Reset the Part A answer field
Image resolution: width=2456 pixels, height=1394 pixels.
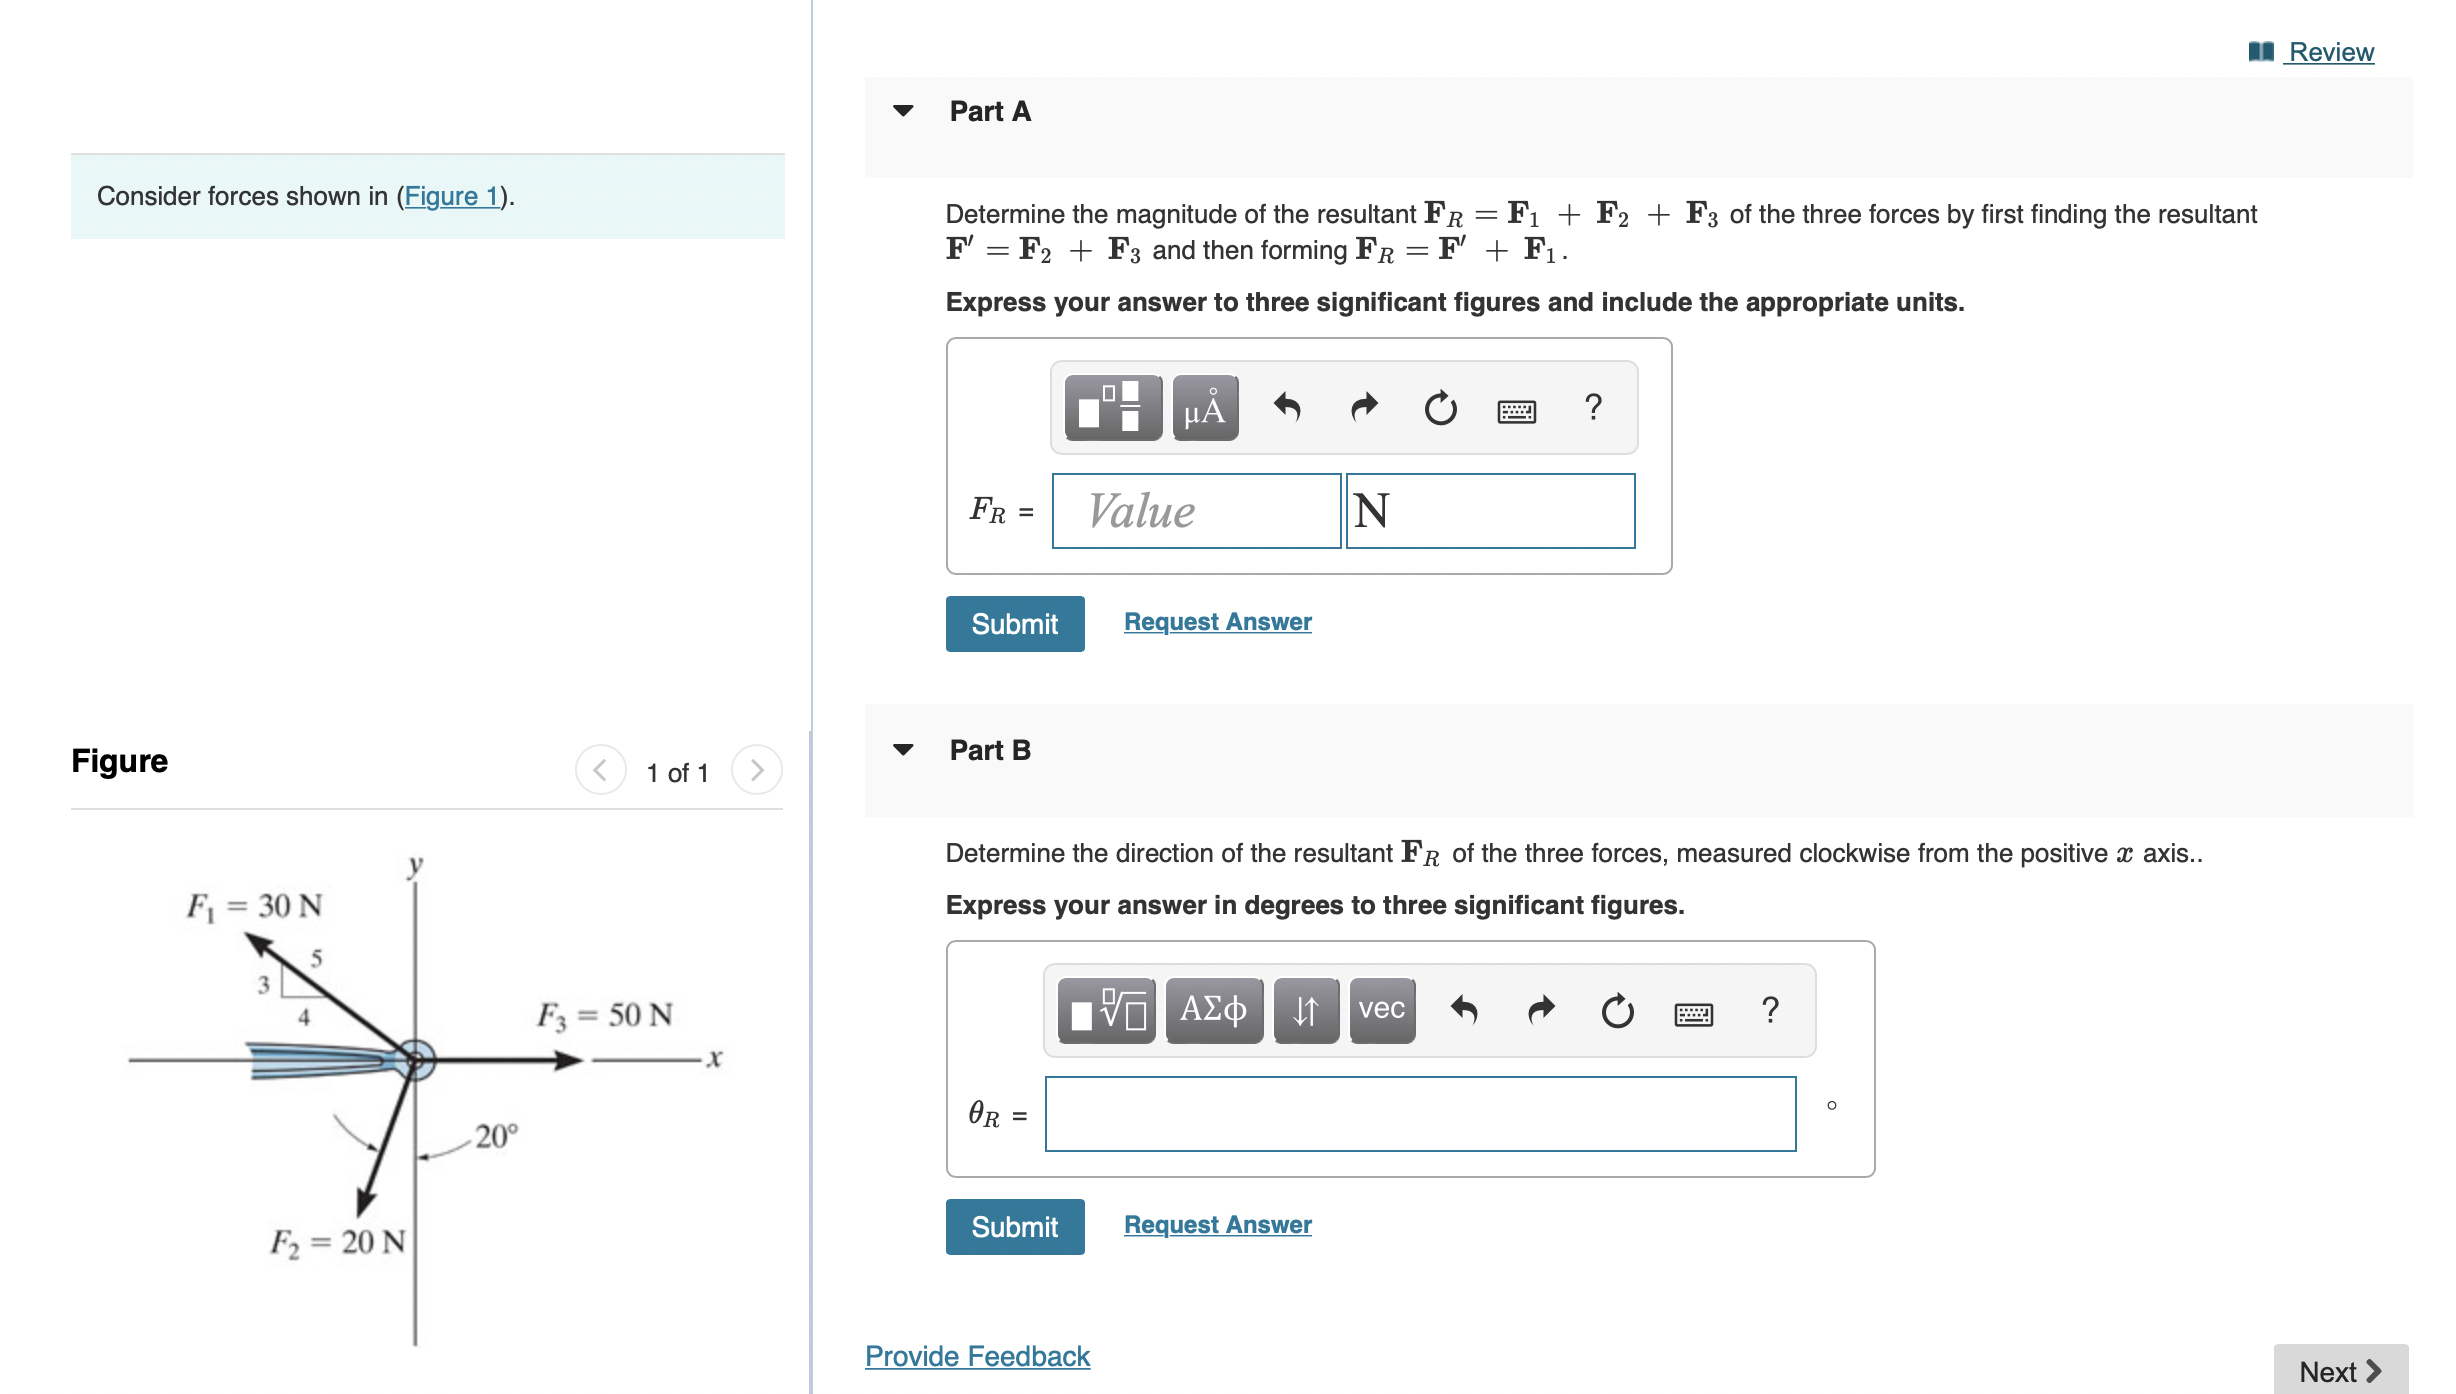coord(1441,407)
